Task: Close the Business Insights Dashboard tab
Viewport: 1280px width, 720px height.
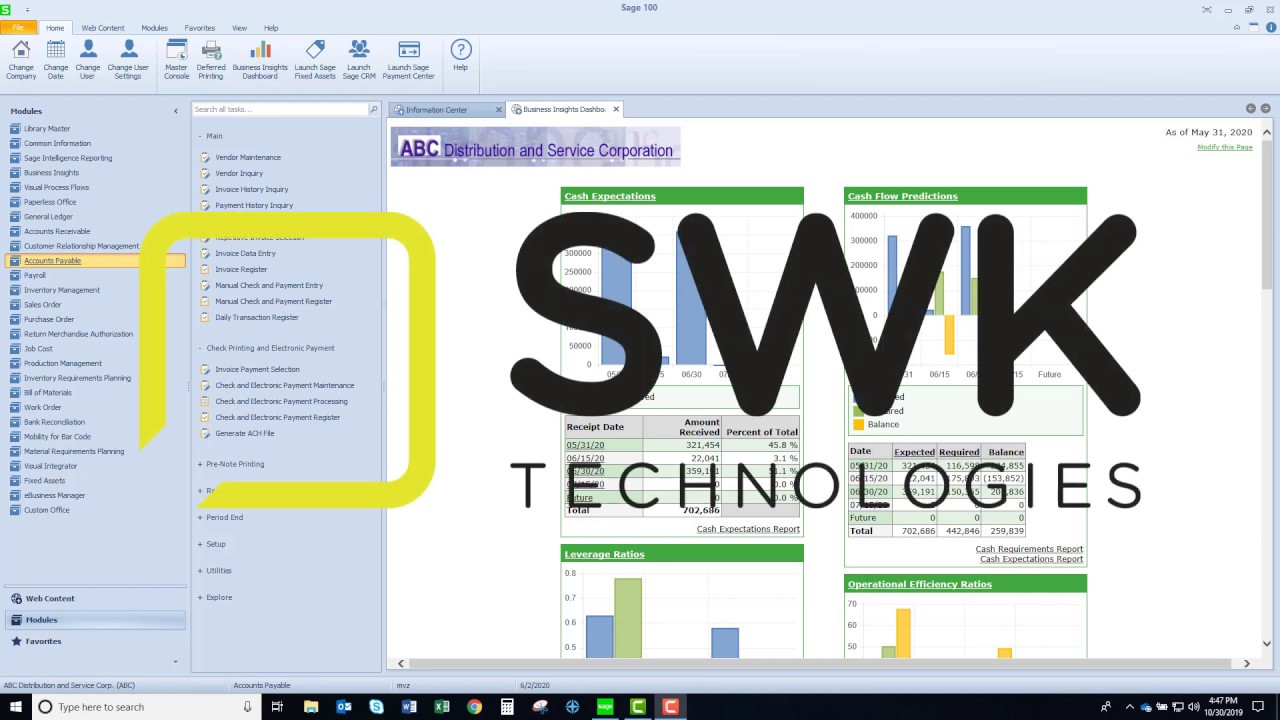Action: point(616,109)
